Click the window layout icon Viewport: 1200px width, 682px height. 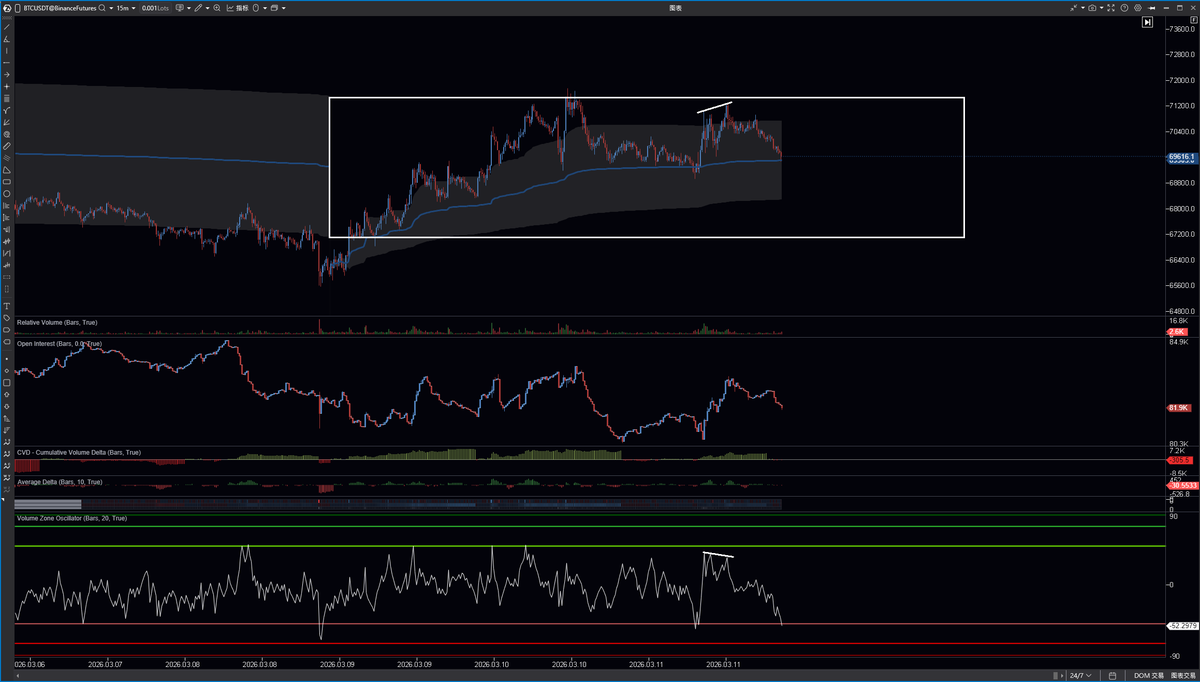click(x=274, y=7)
